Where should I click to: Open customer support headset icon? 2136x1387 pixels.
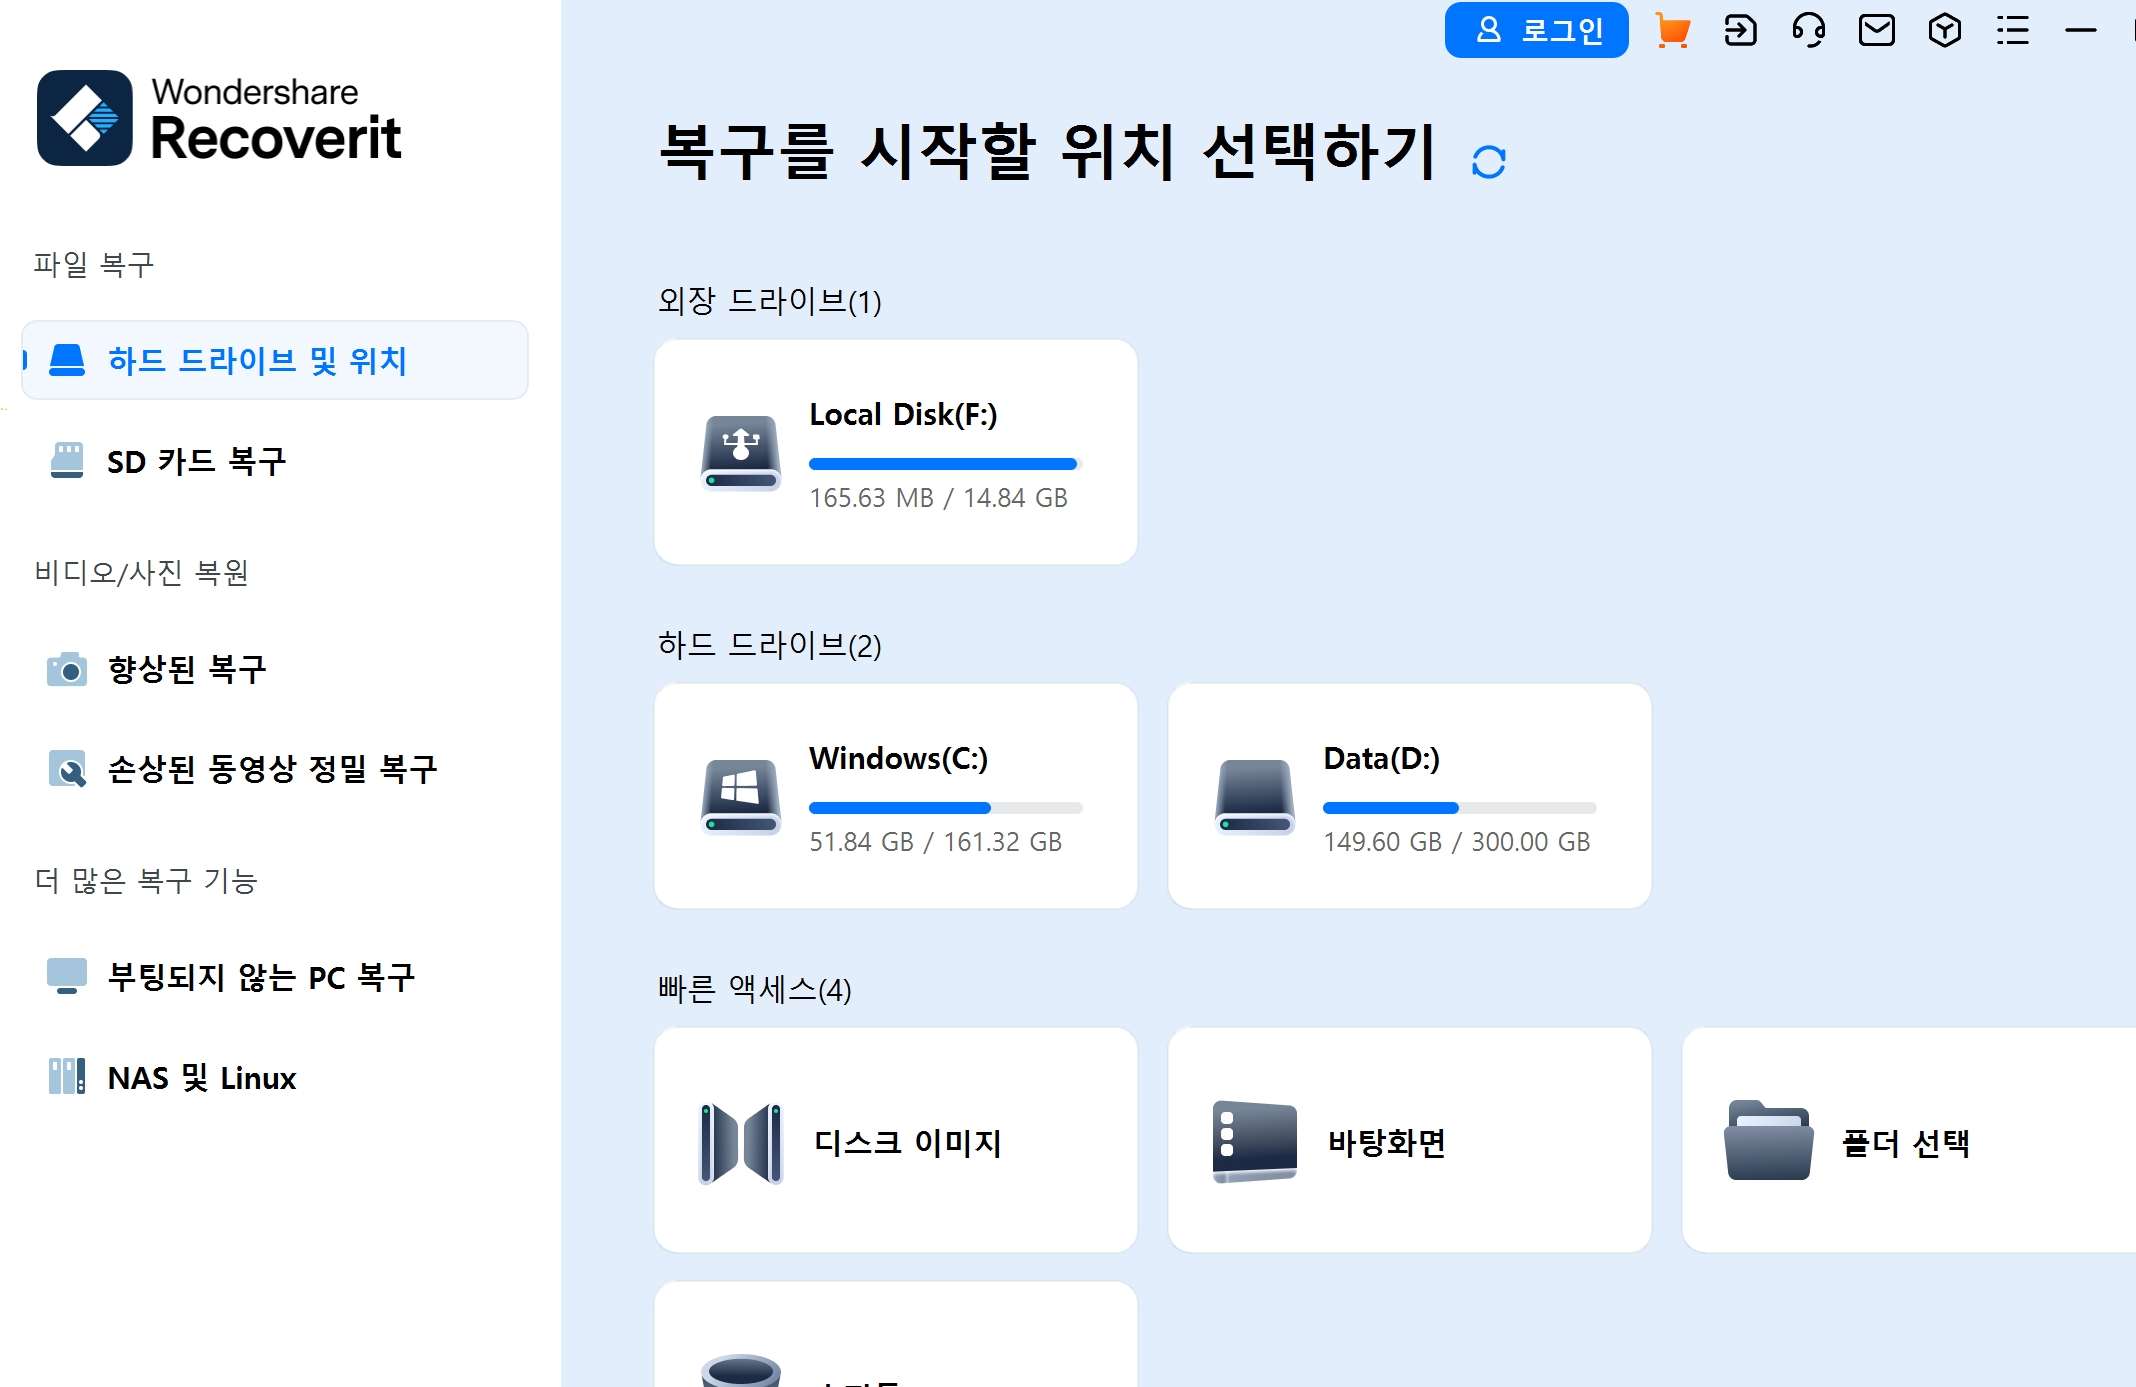(1808, 31)
